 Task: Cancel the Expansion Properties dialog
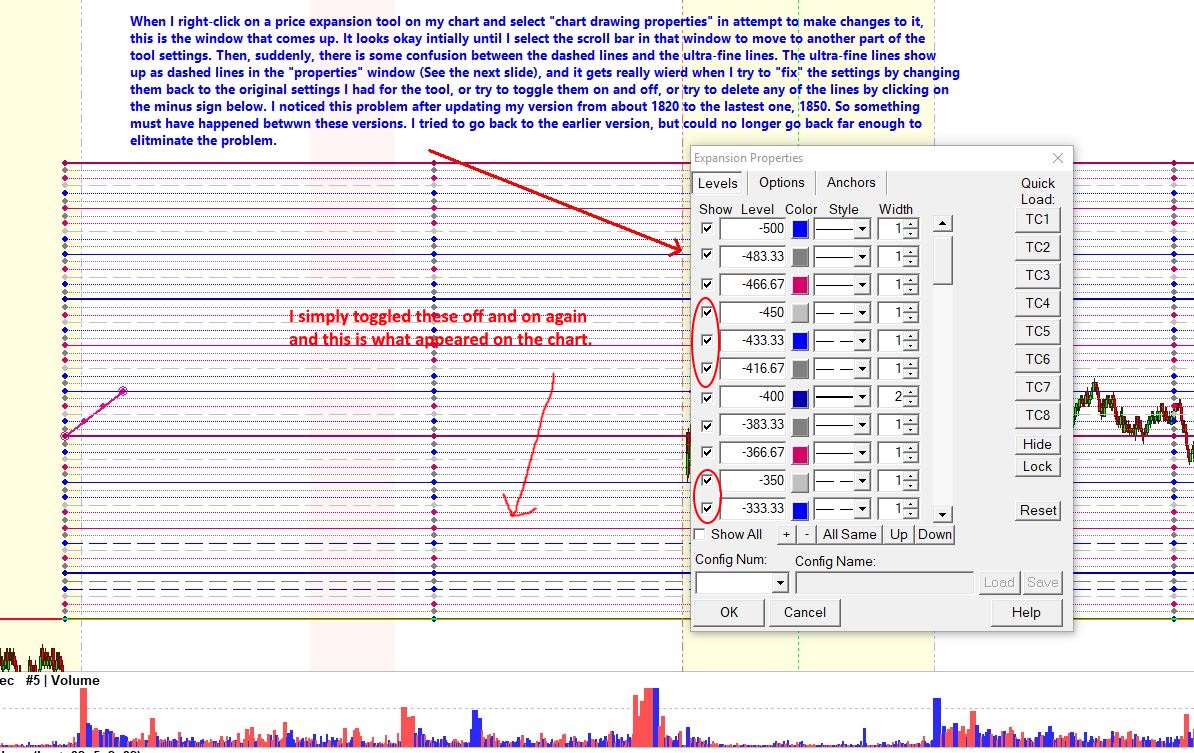(x=804, y=612)
